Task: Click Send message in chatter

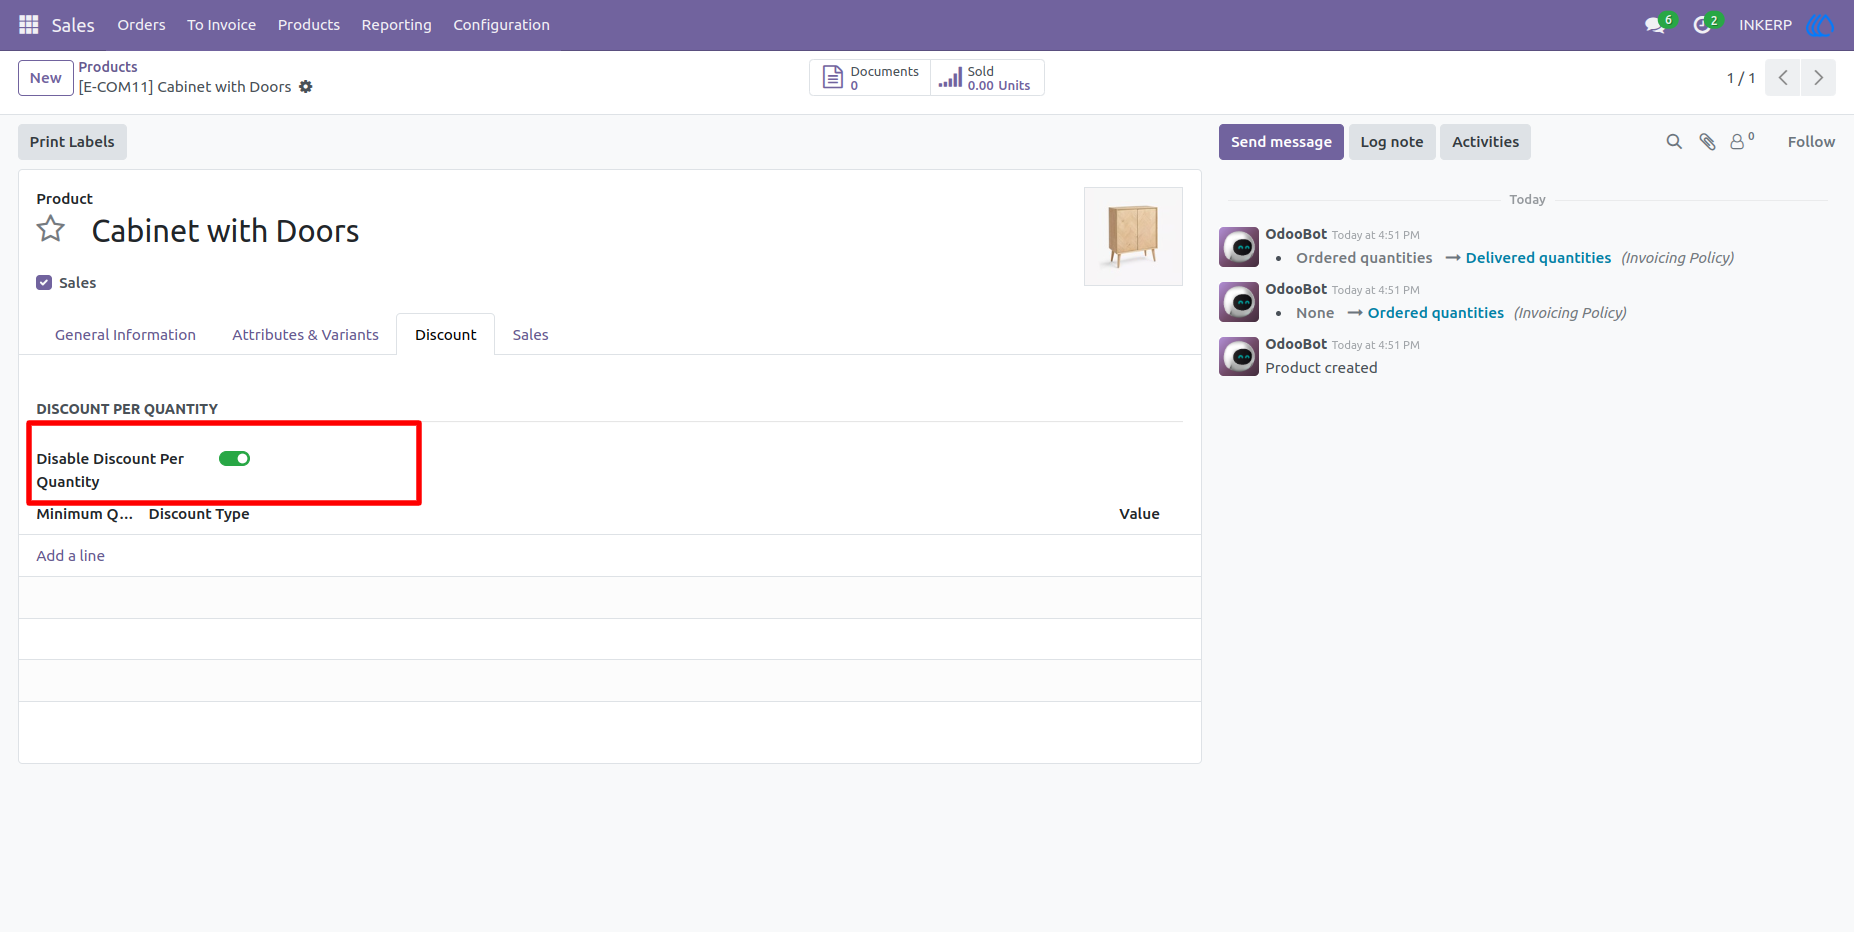Action: tap(1281, 142)
